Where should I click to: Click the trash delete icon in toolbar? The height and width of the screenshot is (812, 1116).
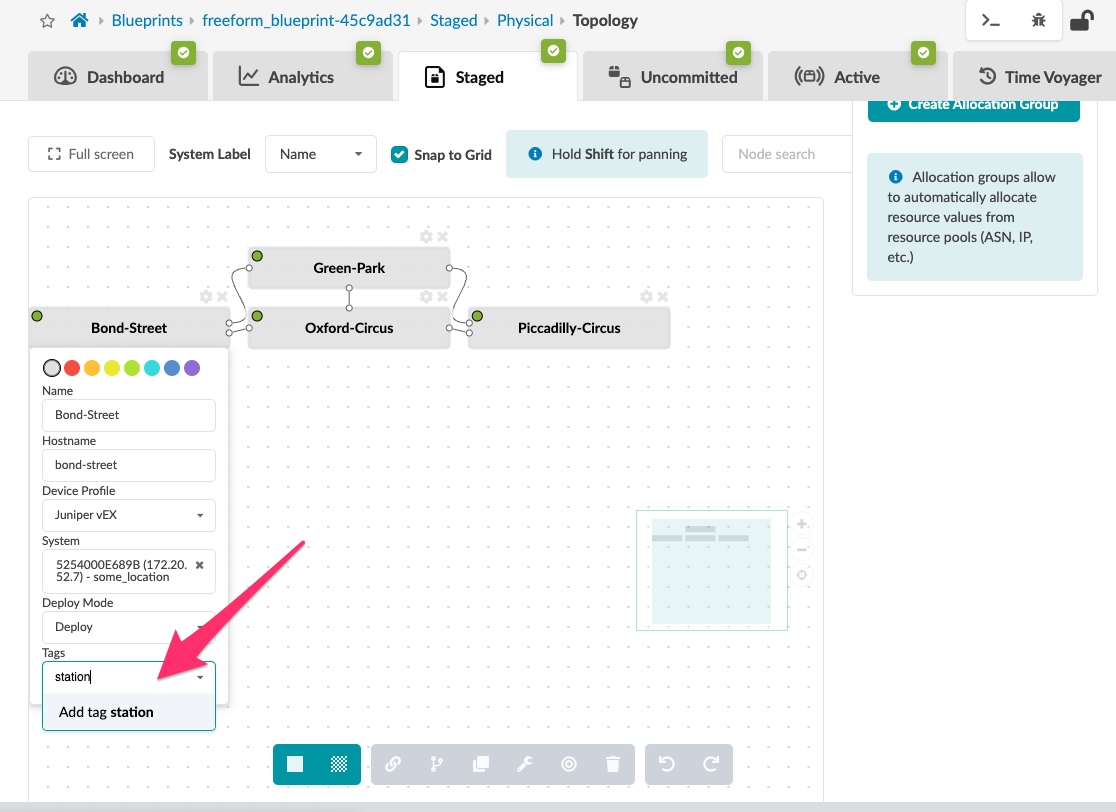613,764
